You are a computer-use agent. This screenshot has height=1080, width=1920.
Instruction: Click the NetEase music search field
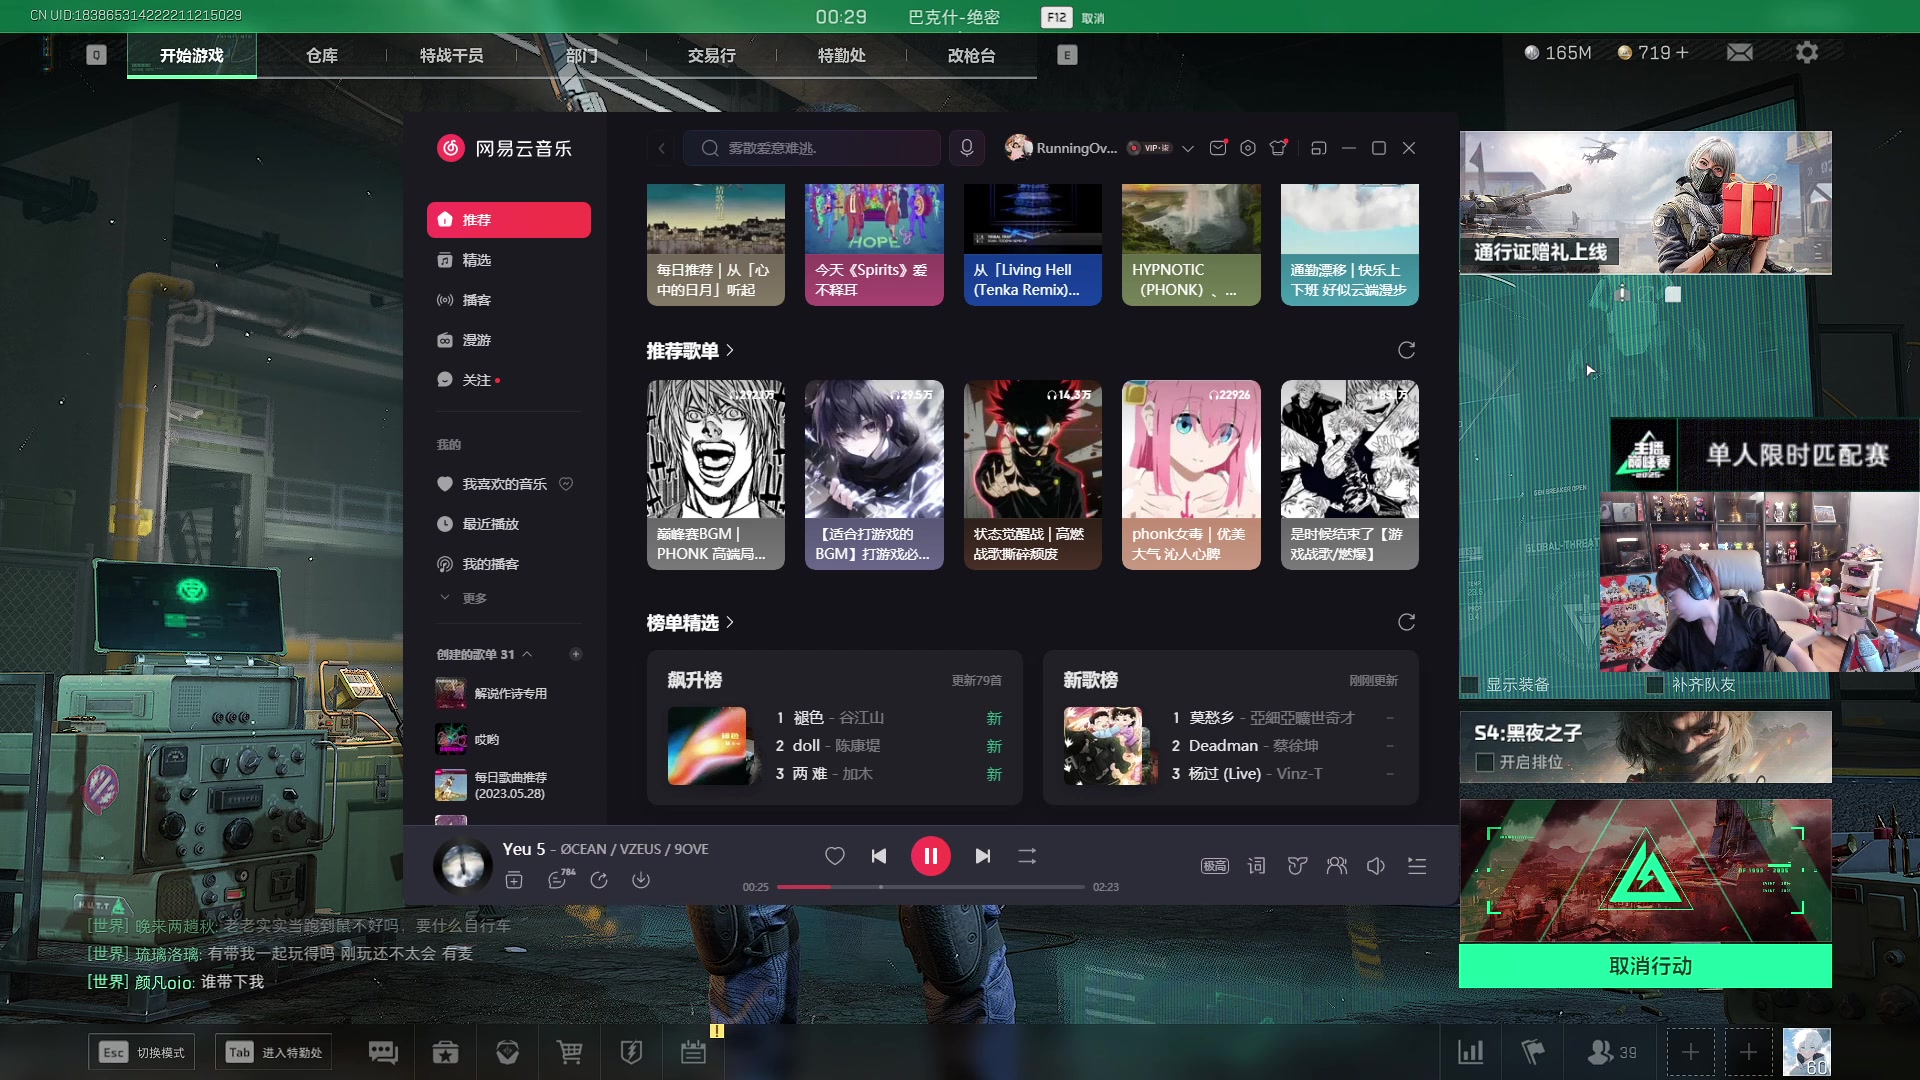pyautogui.click(x=812, y=148)
